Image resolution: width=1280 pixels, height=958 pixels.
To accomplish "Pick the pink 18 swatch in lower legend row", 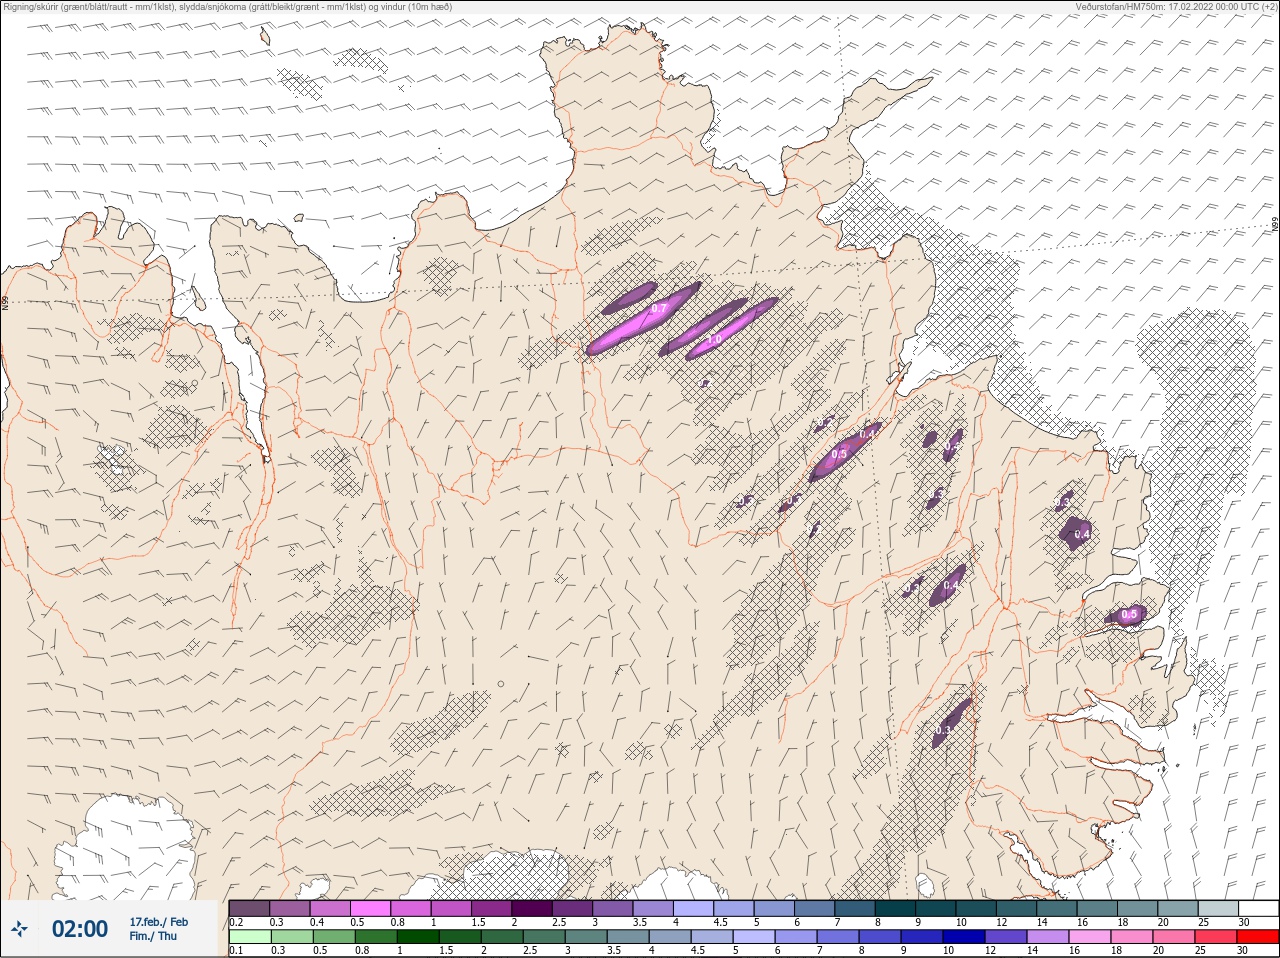I will pos(1131,937).
